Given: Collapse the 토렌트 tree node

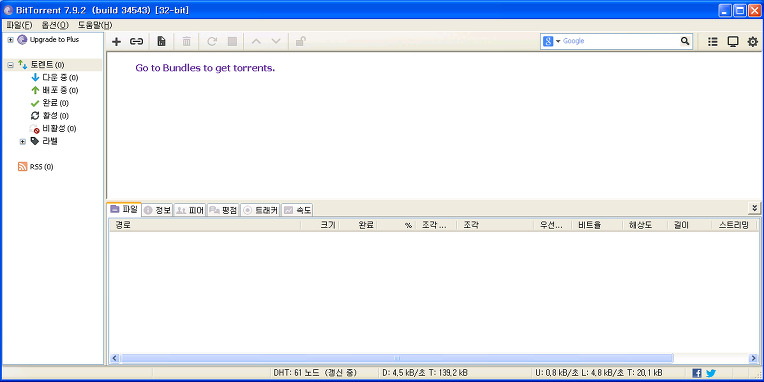Looking at the screenshot, I should 10,65.
